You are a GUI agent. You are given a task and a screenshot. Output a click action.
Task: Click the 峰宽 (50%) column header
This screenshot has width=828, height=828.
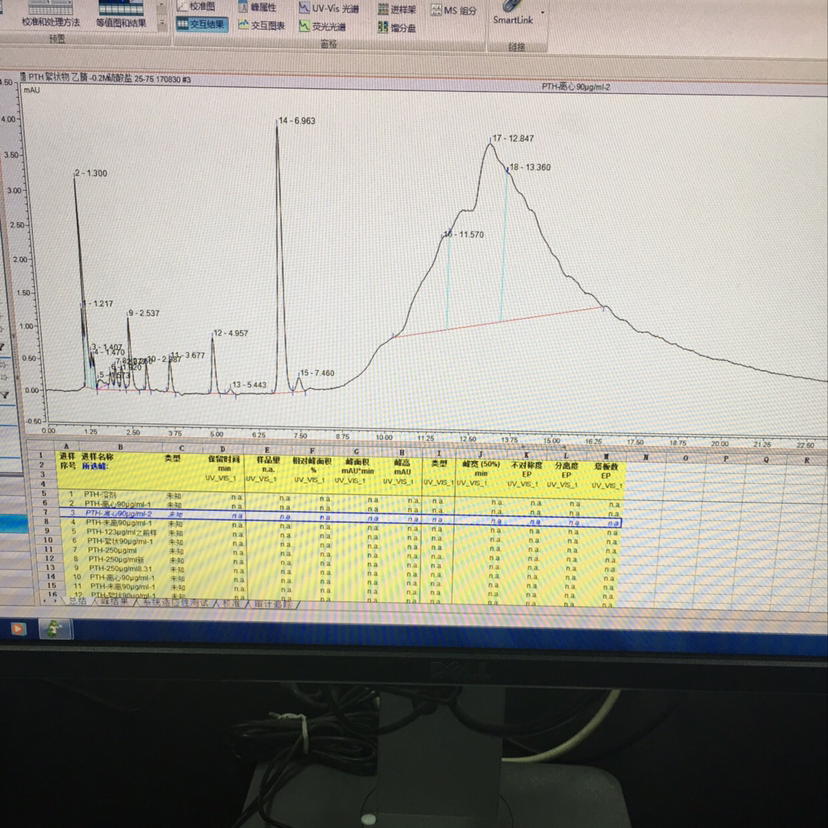481,464
